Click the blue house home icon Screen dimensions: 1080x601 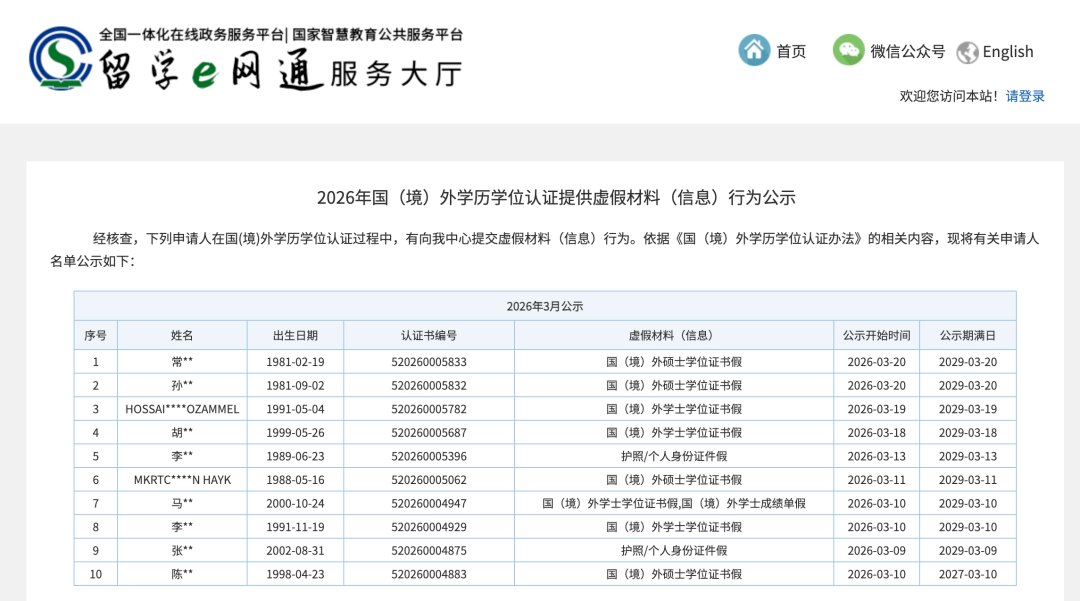click(754, 50)
